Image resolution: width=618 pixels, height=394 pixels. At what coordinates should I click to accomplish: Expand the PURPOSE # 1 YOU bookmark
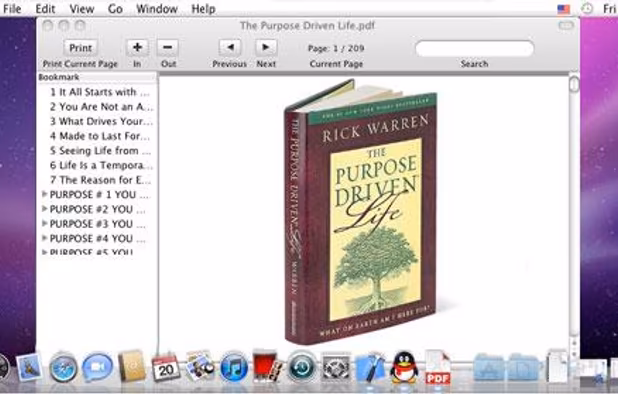tap(45, 194)
